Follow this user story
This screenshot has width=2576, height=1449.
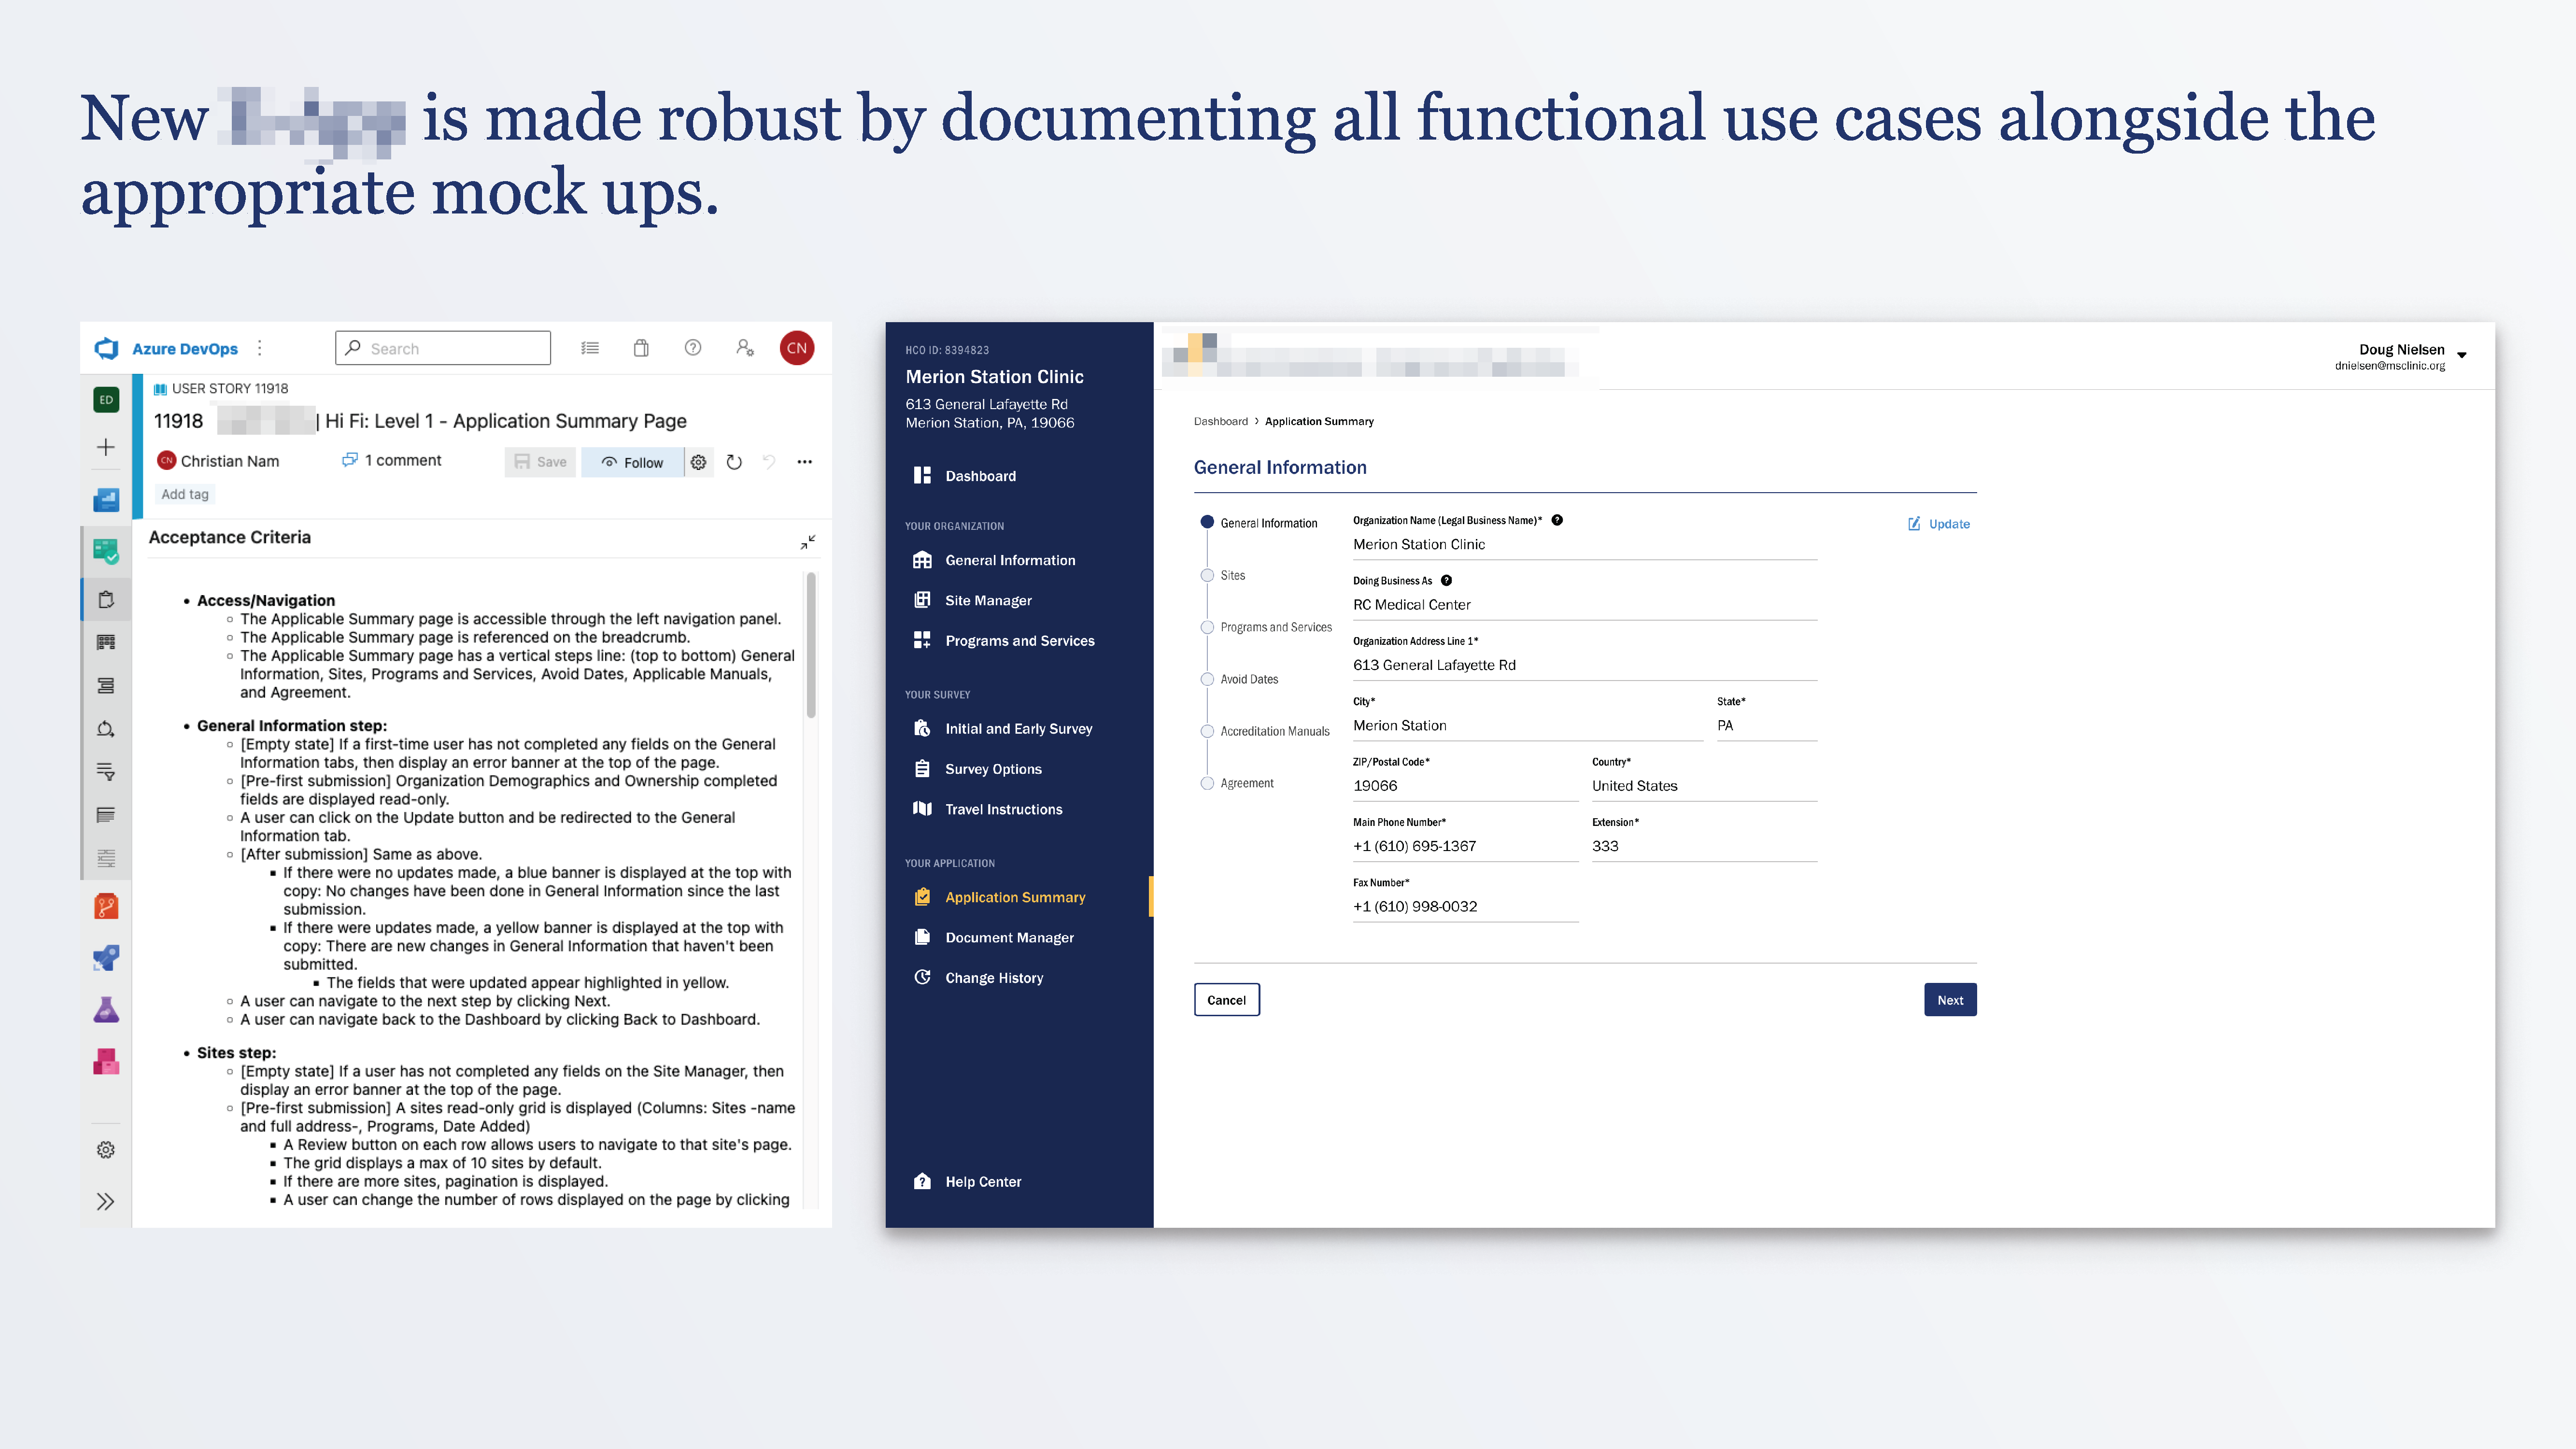point(632,462)
